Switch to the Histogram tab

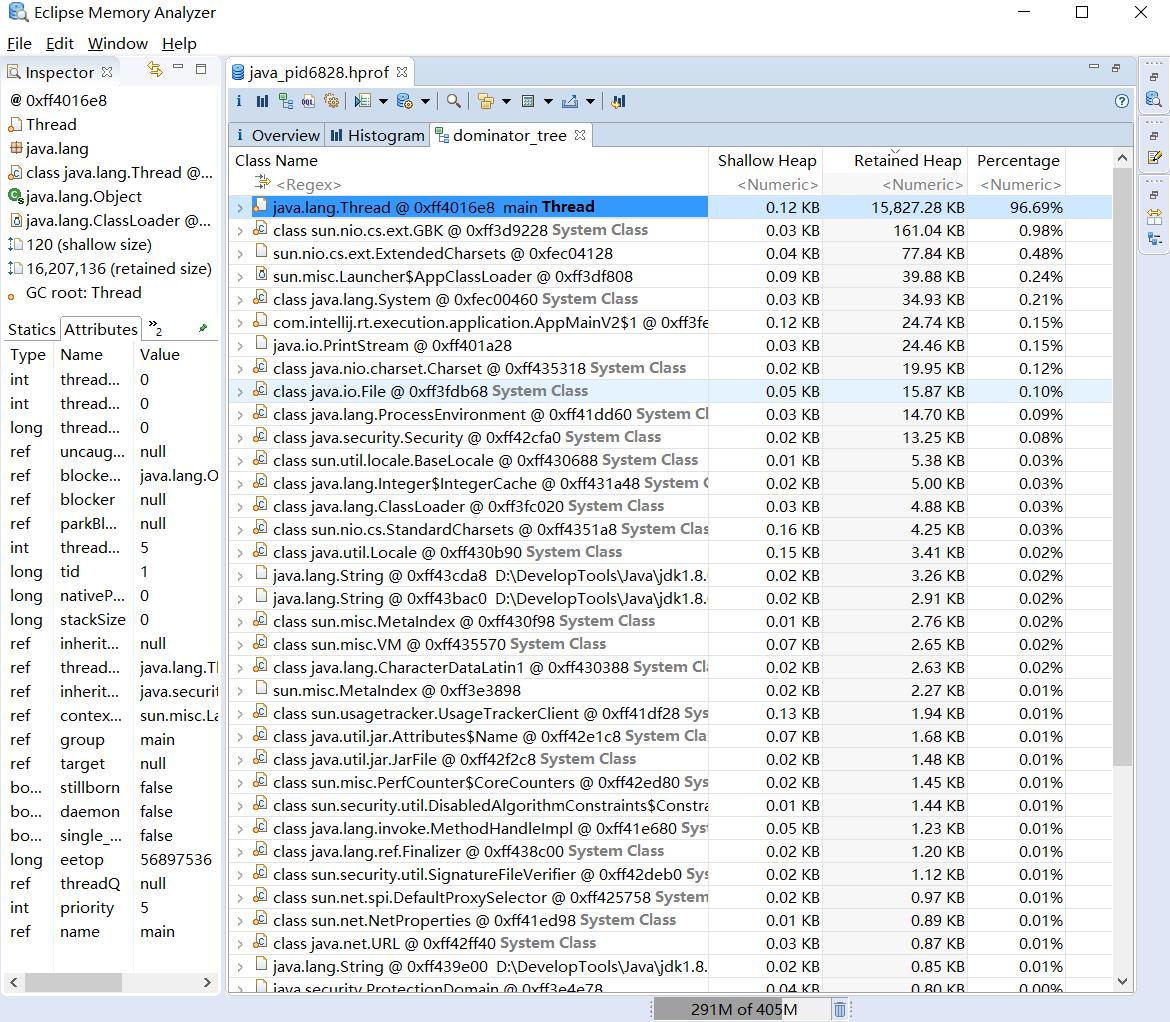(x=377, y=135)
